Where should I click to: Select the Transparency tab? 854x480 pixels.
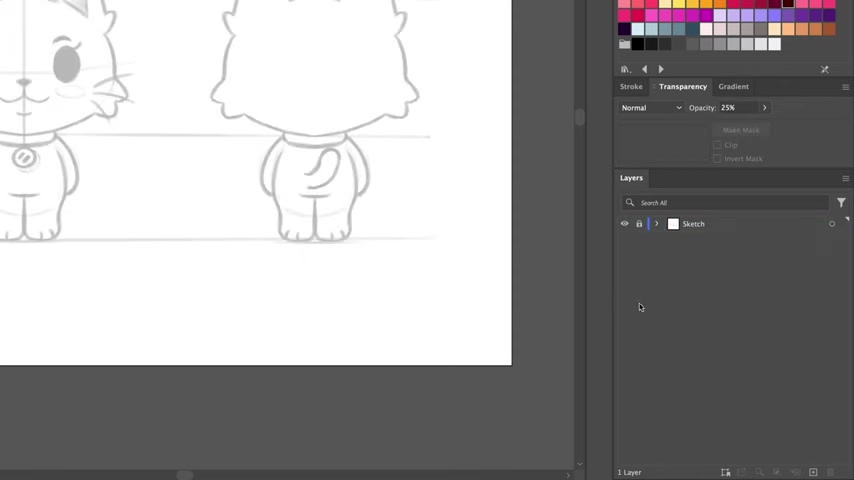tap(683, 87)
